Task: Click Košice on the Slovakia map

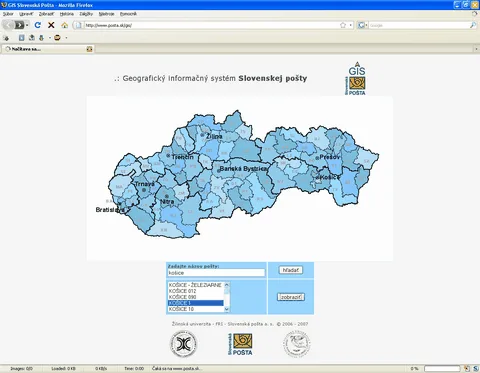Action: click(x=330, y=177)
